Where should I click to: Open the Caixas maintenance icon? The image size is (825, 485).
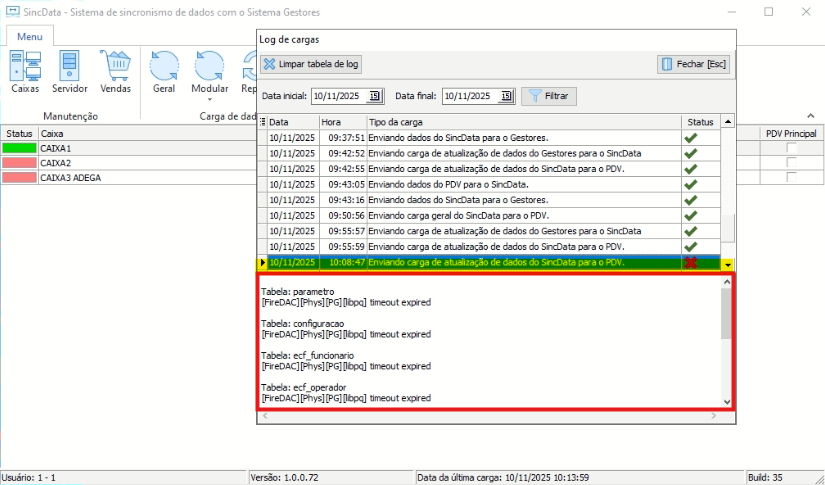[25, 71]
